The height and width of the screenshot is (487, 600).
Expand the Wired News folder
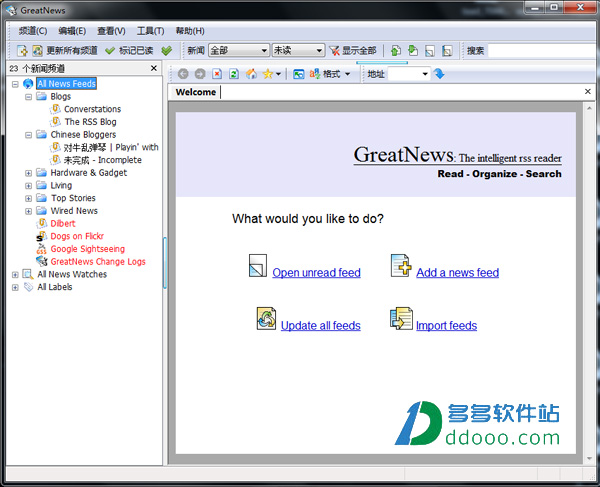28,211
